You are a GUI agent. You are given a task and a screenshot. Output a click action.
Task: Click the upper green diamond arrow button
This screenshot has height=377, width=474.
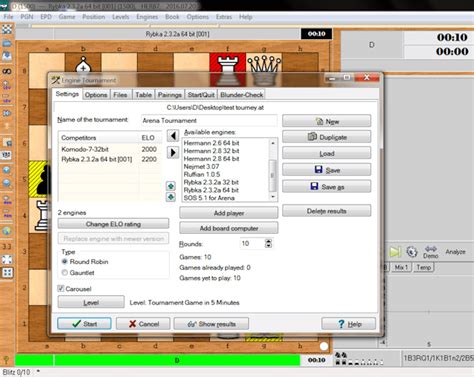171,186
